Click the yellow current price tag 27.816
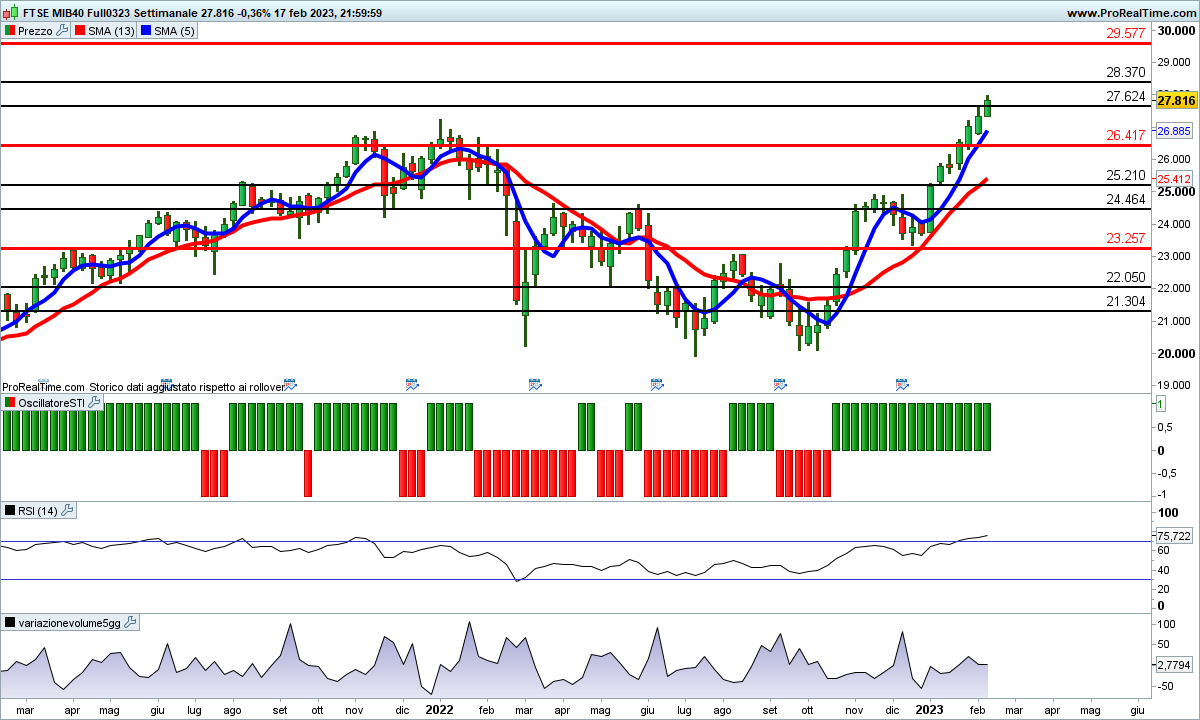1200x720 pixels. (1175, 100)
